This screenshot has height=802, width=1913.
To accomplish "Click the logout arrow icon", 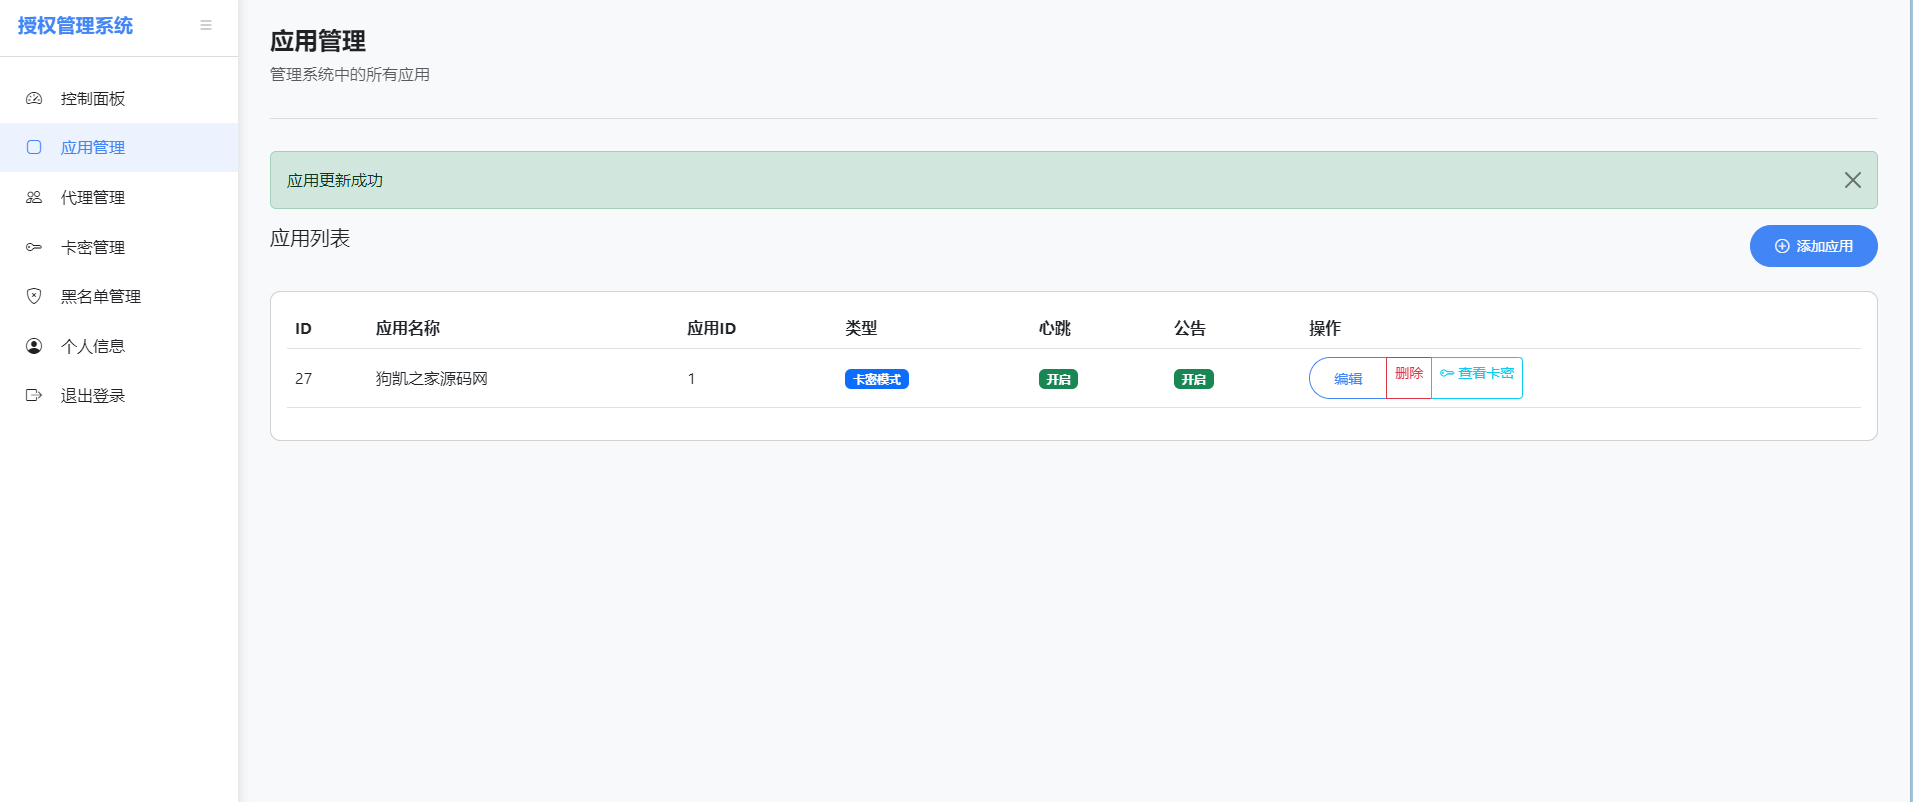I will click(34, 395).
